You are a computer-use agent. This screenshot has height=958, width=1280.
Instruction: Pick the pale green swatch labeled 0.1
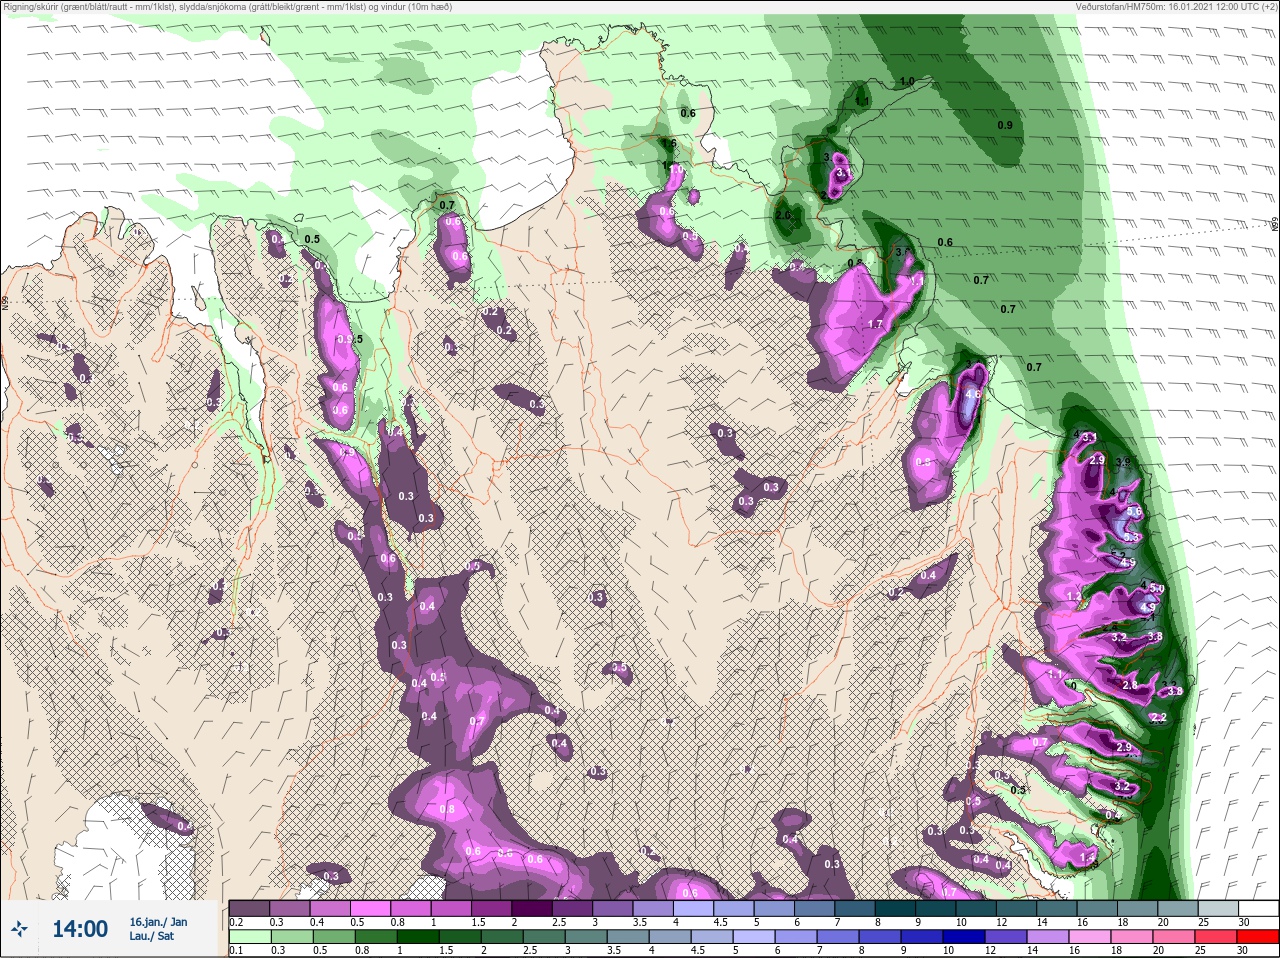249,937
